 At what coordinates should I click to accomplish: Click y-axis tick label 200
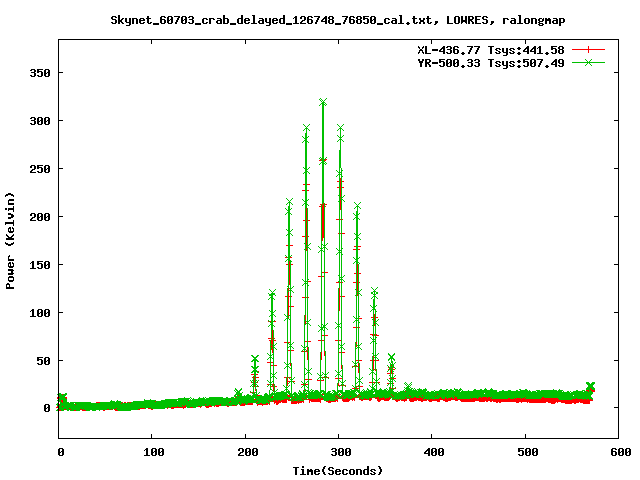pos(40,217)
